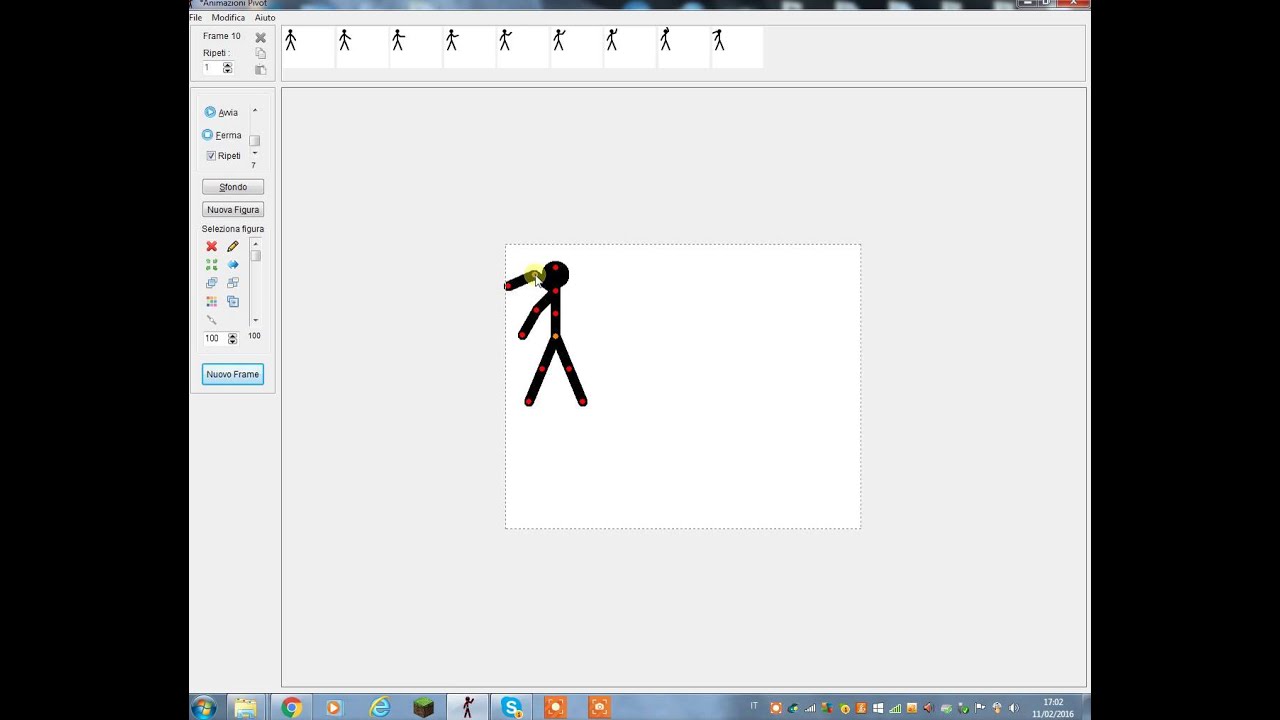Edit figure pencil icon
This screenshot has width=1280, height=720.
pos(233,246)
